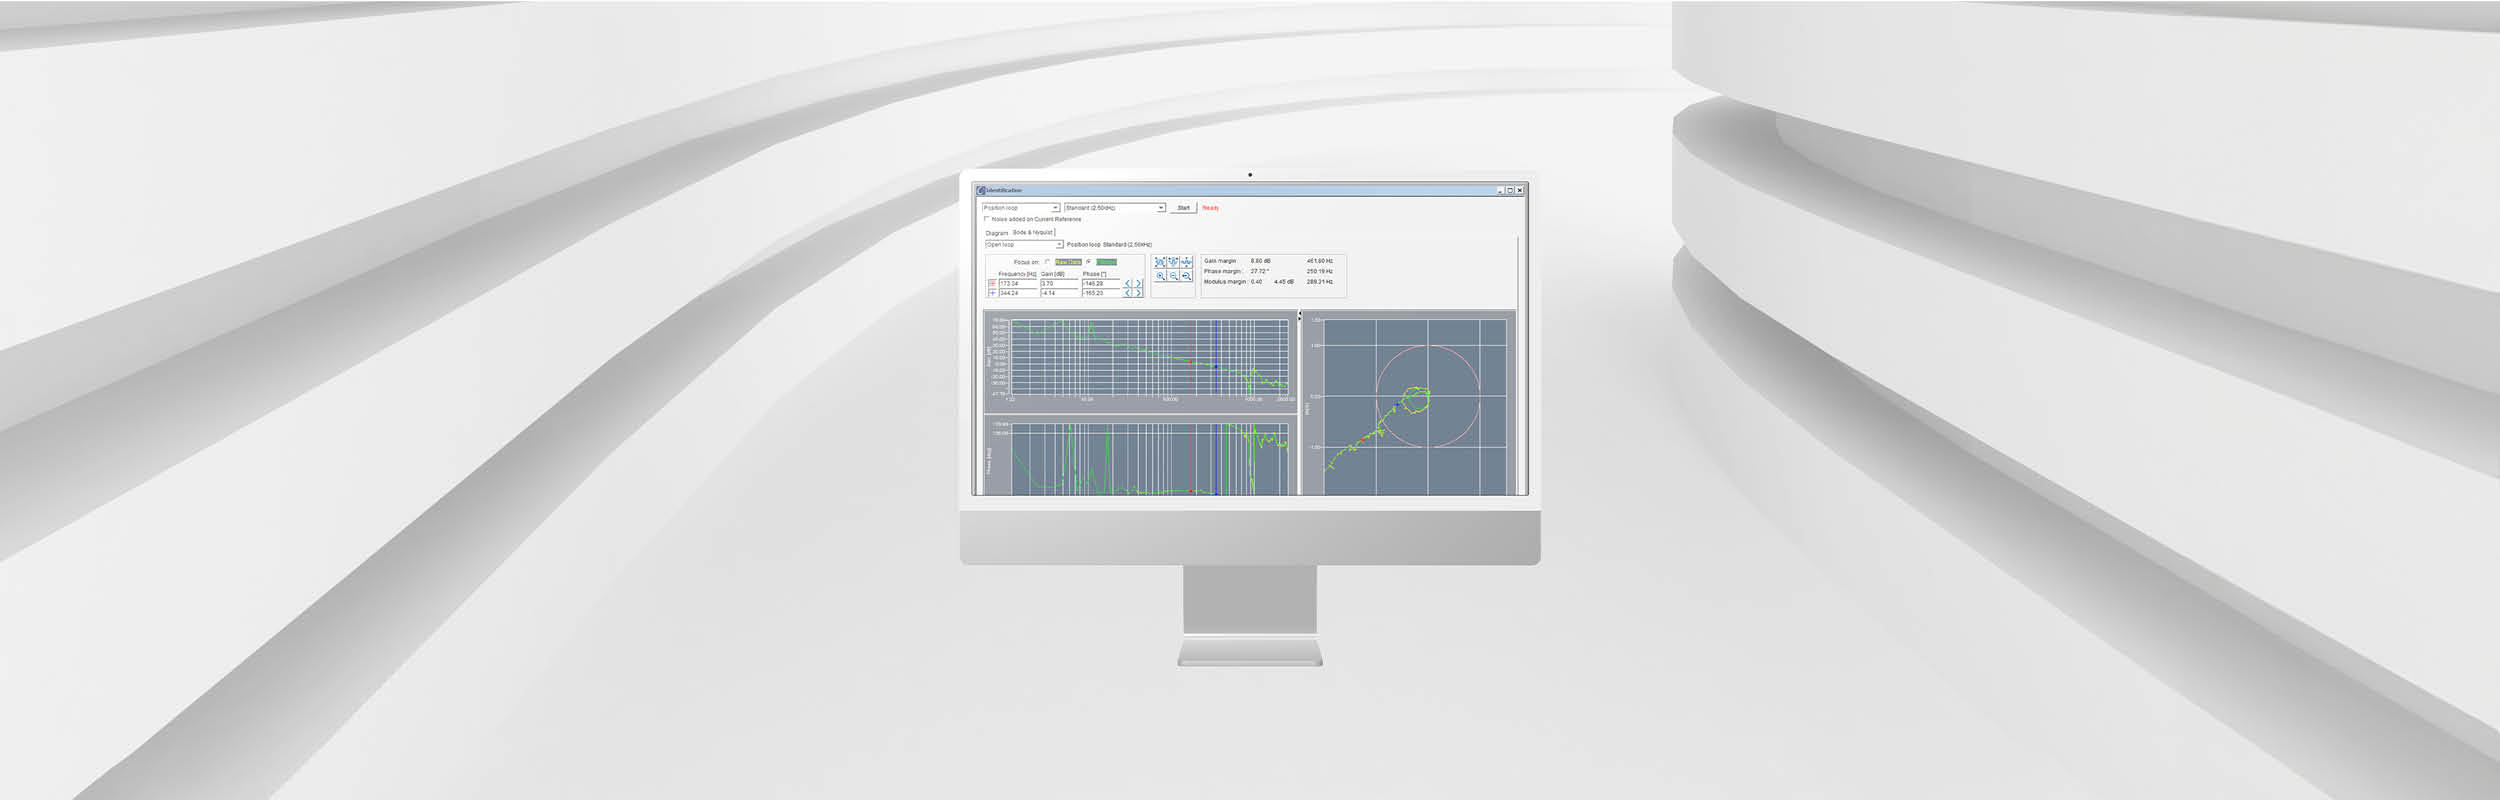Expand the Open loop dropdown
Viewport: 2500px width, 800px height.
(x=1059, y=245)
